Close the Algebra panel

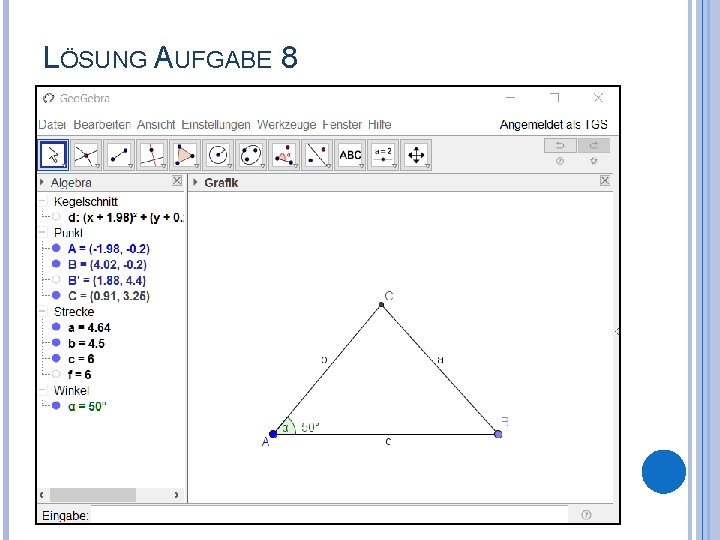tap(177, 181)
